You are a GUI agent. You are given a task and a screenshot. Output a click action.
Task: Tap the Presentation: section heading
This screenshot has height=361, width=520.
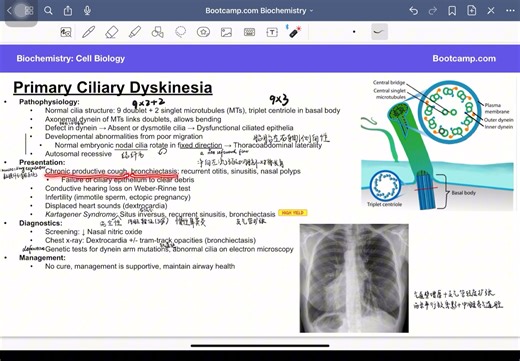42,162
